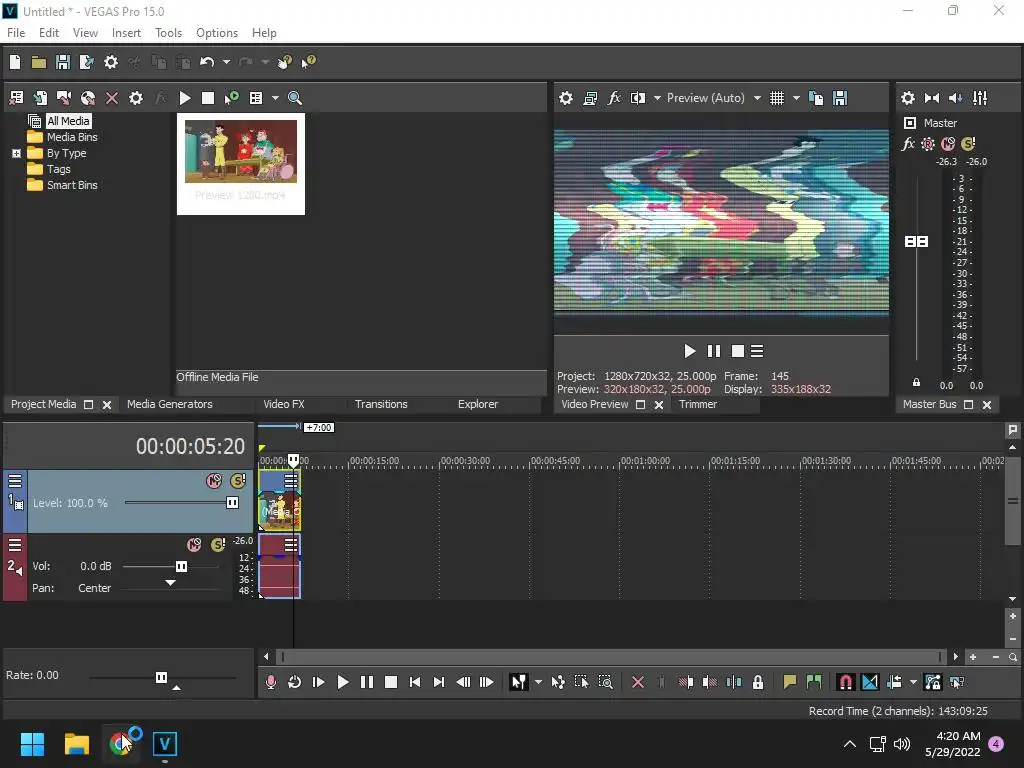
Task: Mute audio track 2
Action: coord(194,545)
